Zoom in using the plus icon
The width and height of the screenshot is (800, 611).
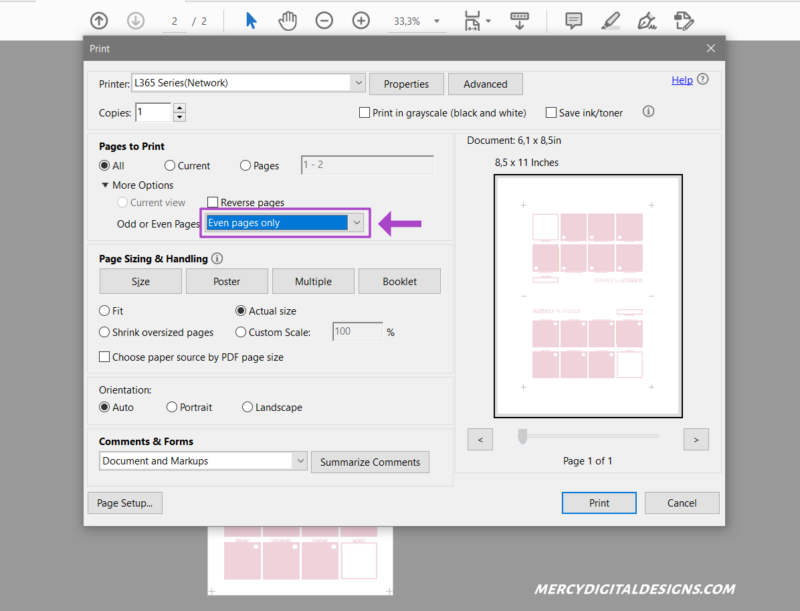(x=359, y=20)
